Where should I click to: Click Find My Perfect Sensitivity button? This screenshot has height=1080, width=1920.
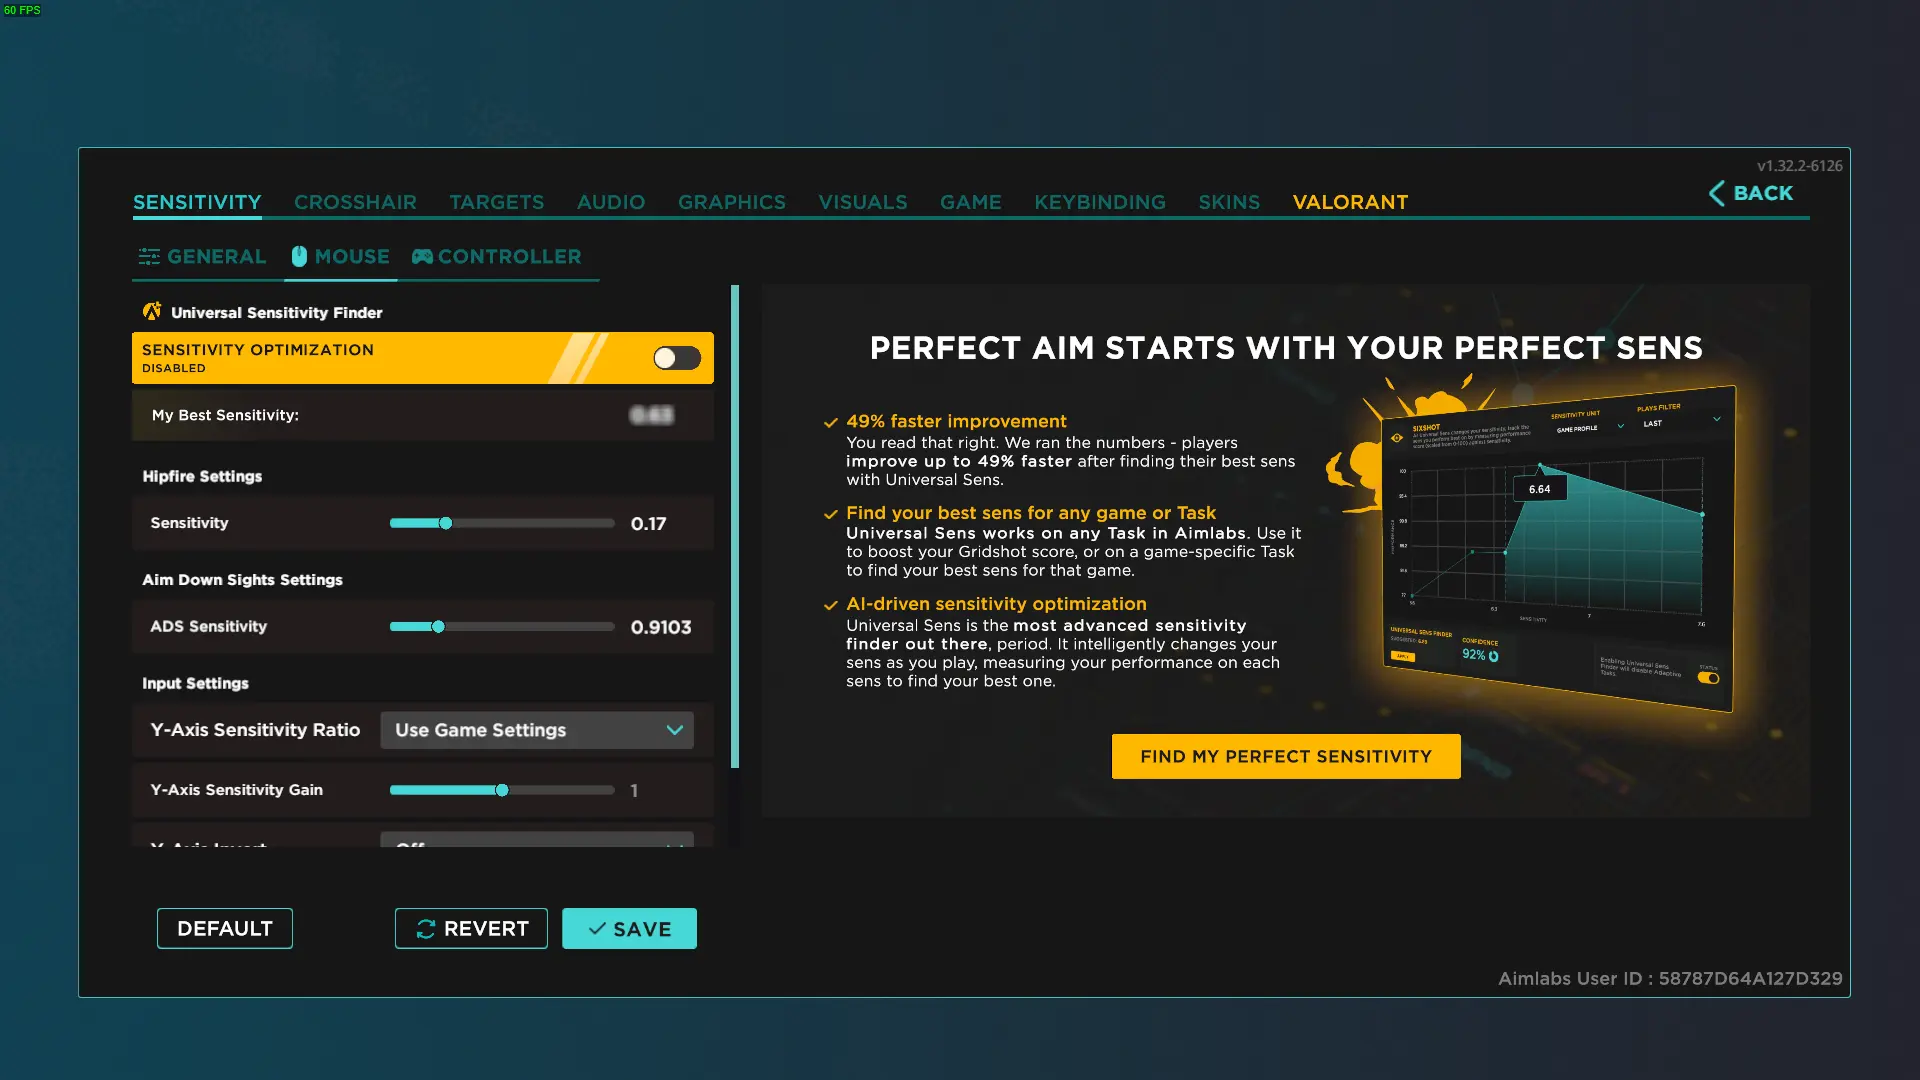pos(1286,757)
